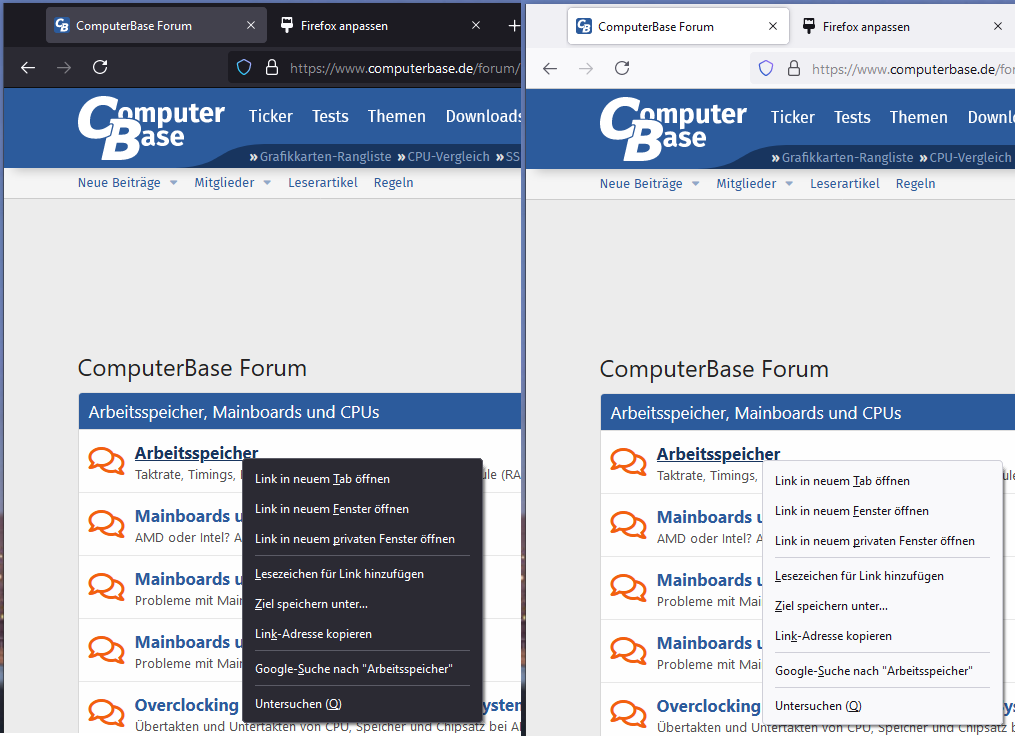Select 'Link-Adresse kopieren' in dark menu
Image resolution: width=1015 pixels, height=736 pixels.
(362, 634)
